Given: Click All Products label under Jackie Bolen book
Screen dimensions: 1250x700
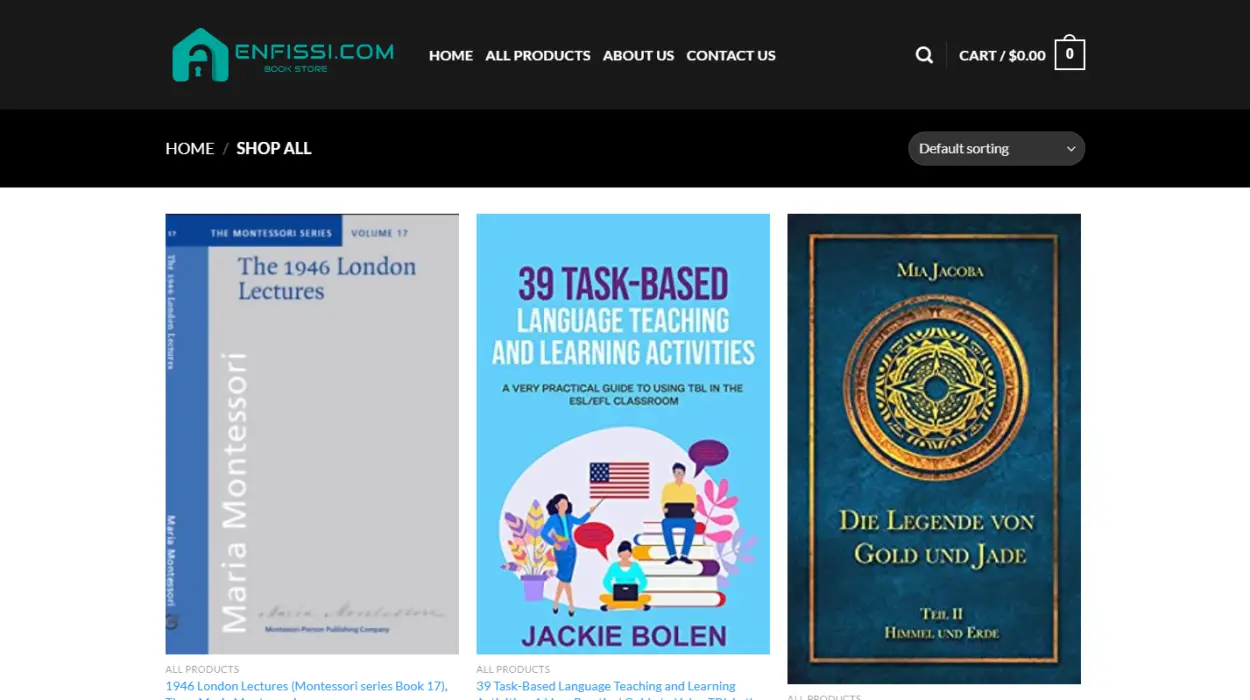Looking at the screenshot, I should pos(513,669).
